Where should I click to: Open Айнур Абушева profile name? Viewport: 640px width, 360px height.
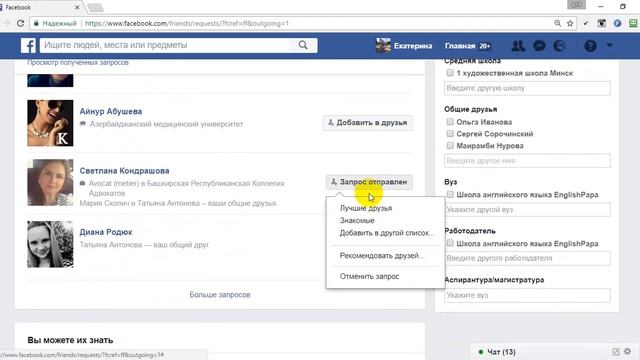coord(111,111)
